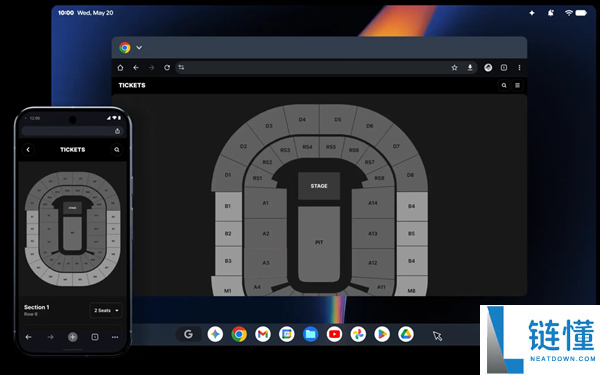Open the 2 Seats dropdown on phone

pyautogui.click(x=106, y=310)
